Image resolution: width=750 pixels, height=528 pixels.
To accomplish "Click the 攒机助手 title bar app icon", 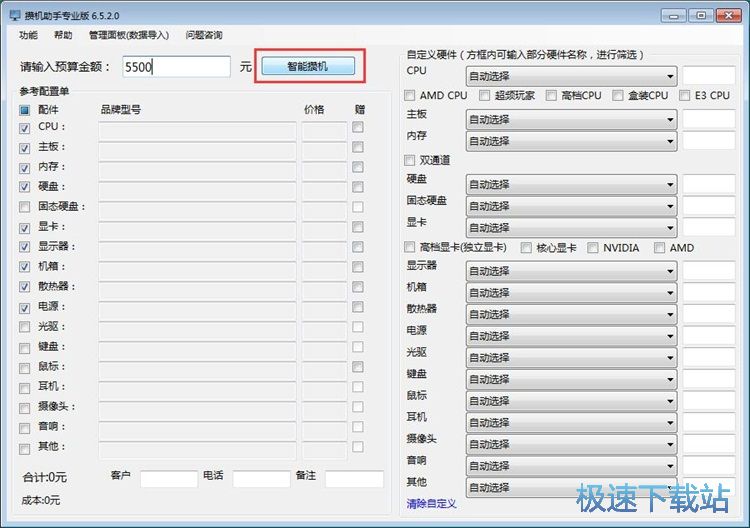I will pos(15,15).
